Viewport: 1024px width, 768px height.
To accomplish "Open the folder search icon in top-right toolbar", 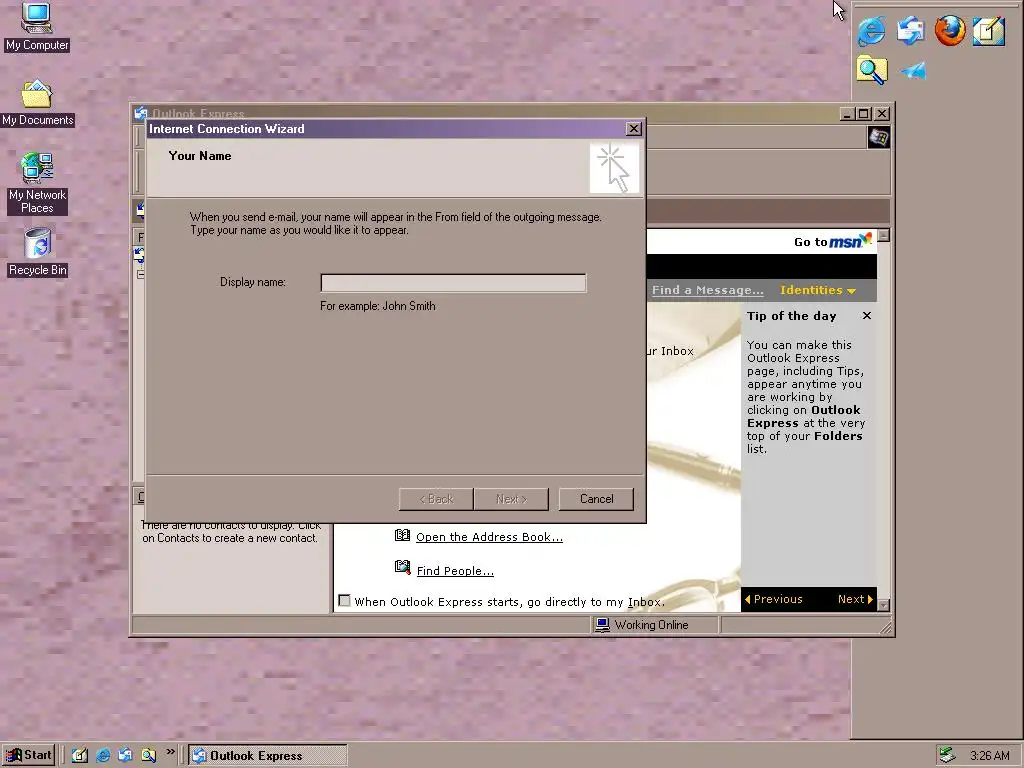I will pyautogui.click(x=872, y=70).
